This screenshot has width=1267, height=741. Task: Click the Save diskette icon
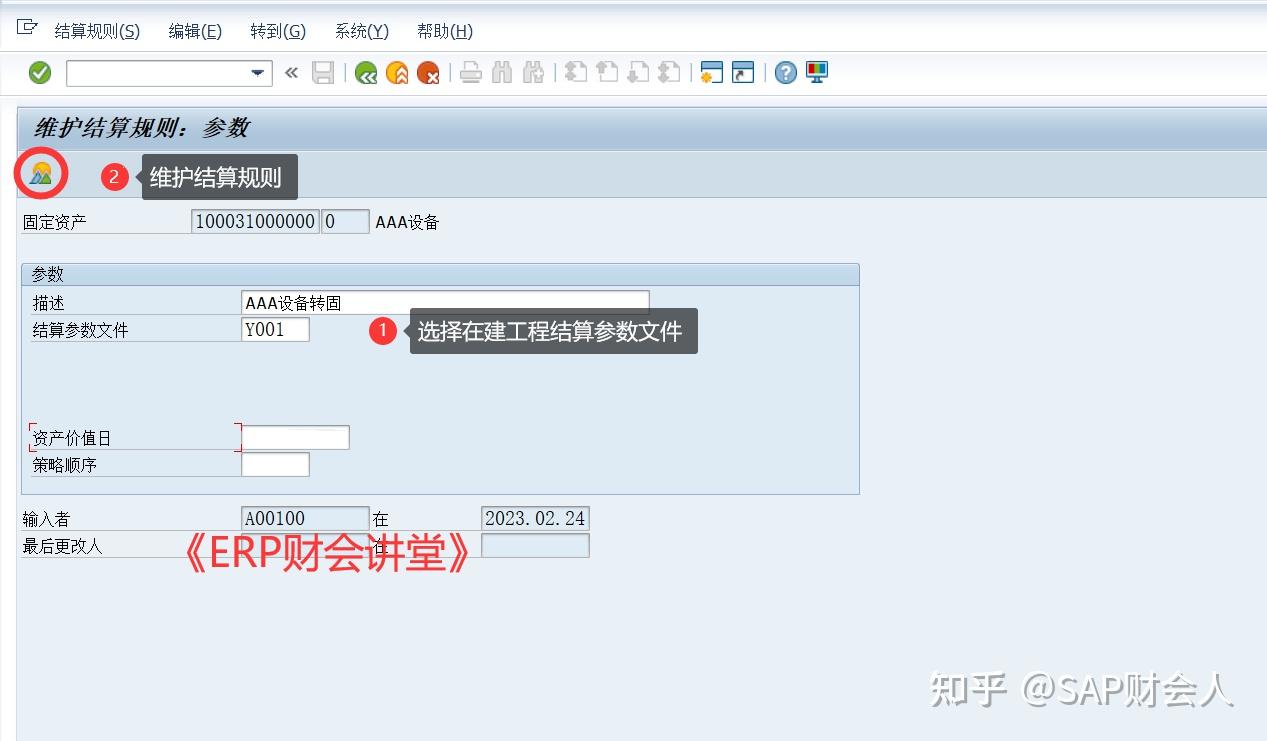(322, 72)
